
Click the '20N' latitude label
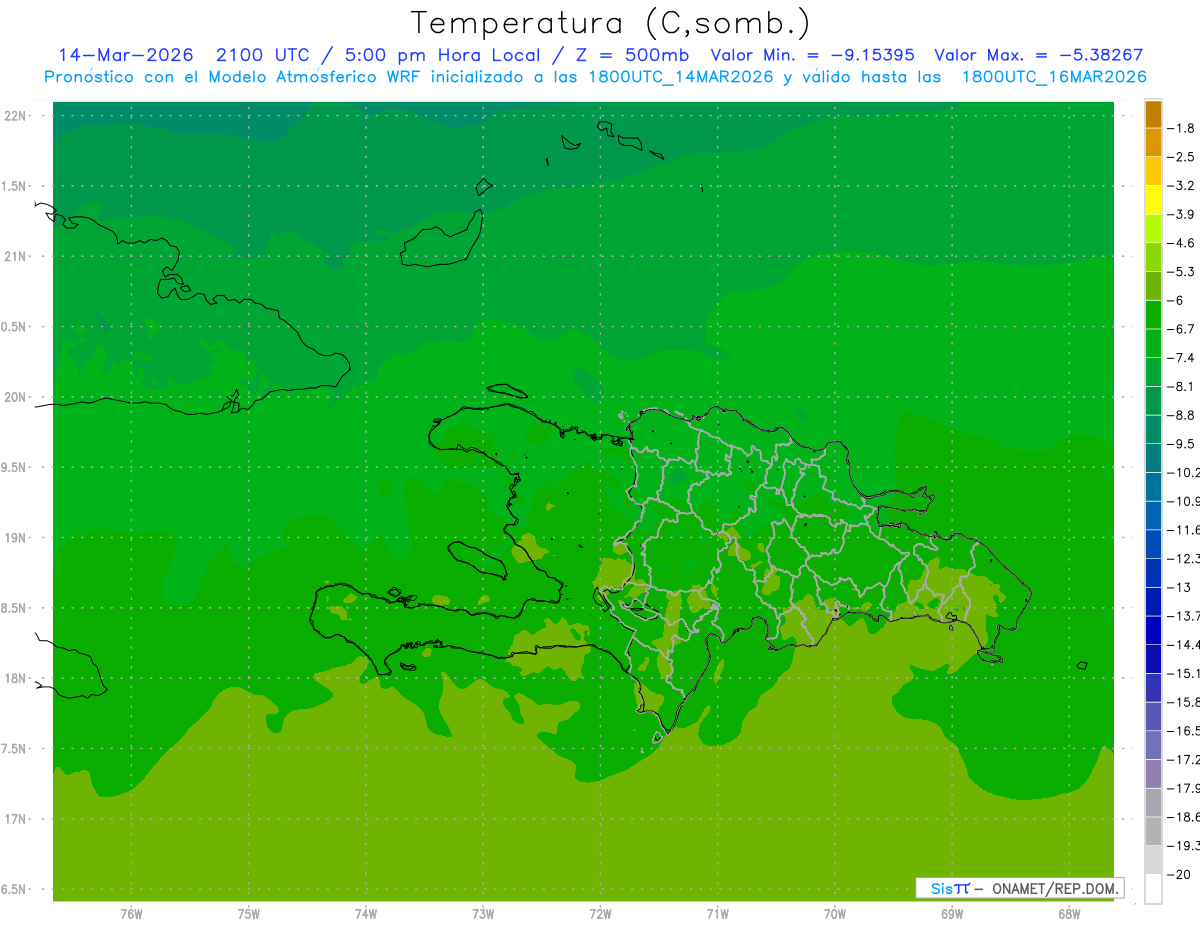click(16, 397)
